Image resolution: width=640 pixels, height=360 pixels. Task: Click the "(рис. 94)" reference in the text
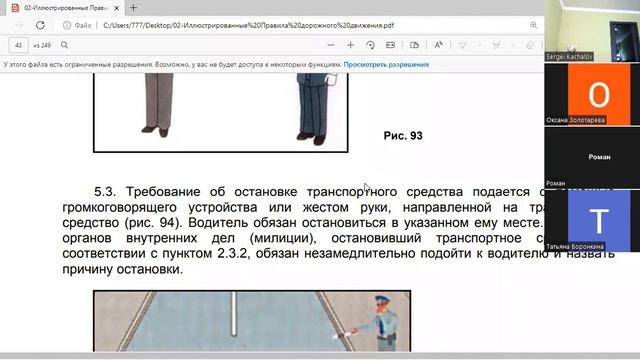pyautogui.click(x=152, y=223)
